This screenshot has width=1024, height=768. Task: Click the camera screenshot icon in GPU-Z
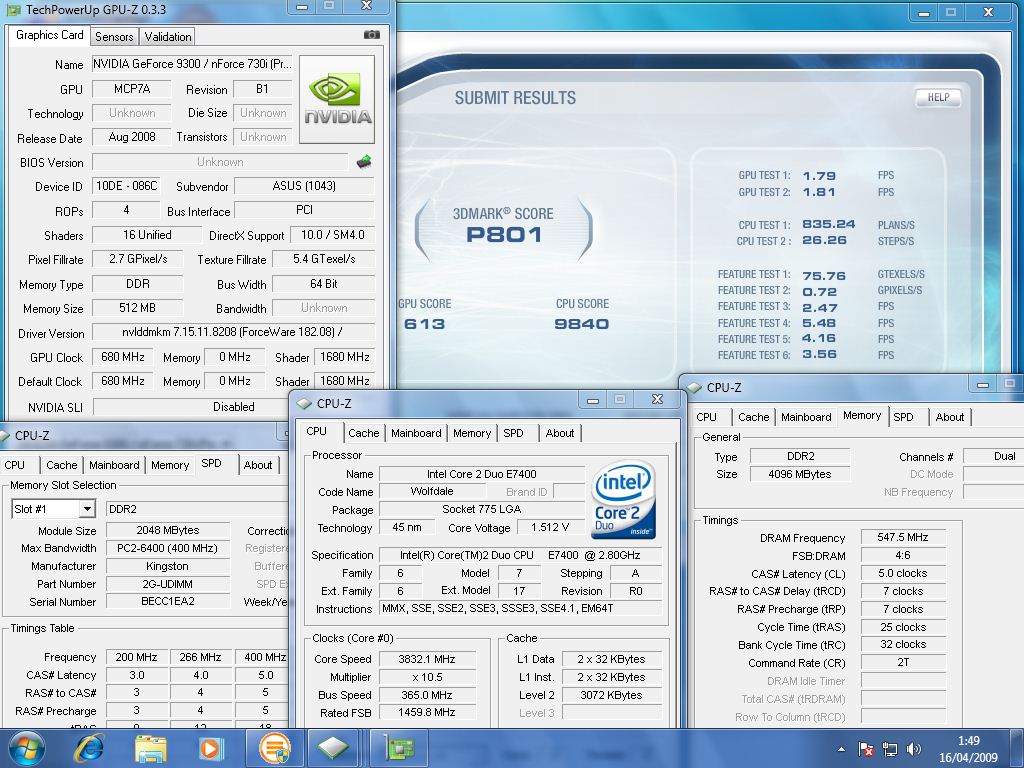click(372, 35)
